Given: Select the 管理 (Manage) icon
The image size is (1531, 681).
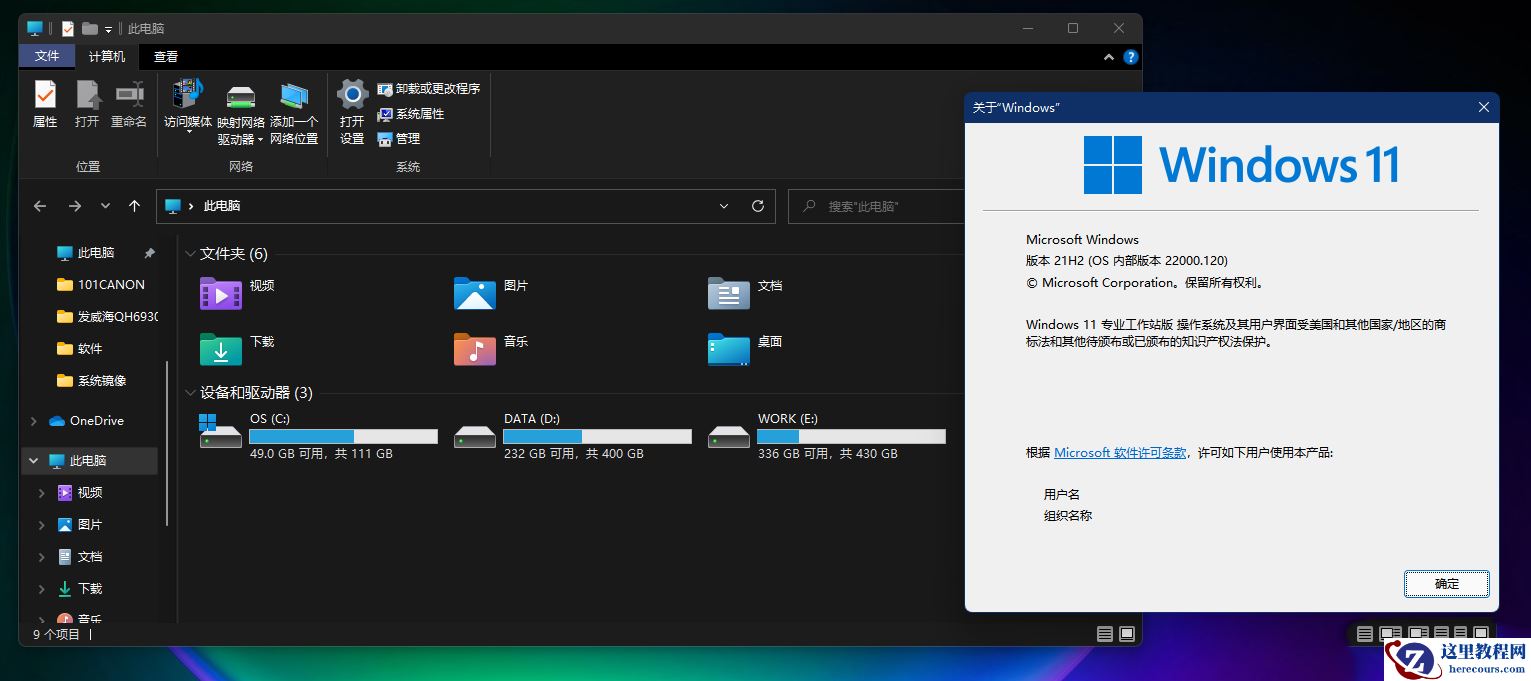Looking at the screenshot, I should [x=400, y=138].
